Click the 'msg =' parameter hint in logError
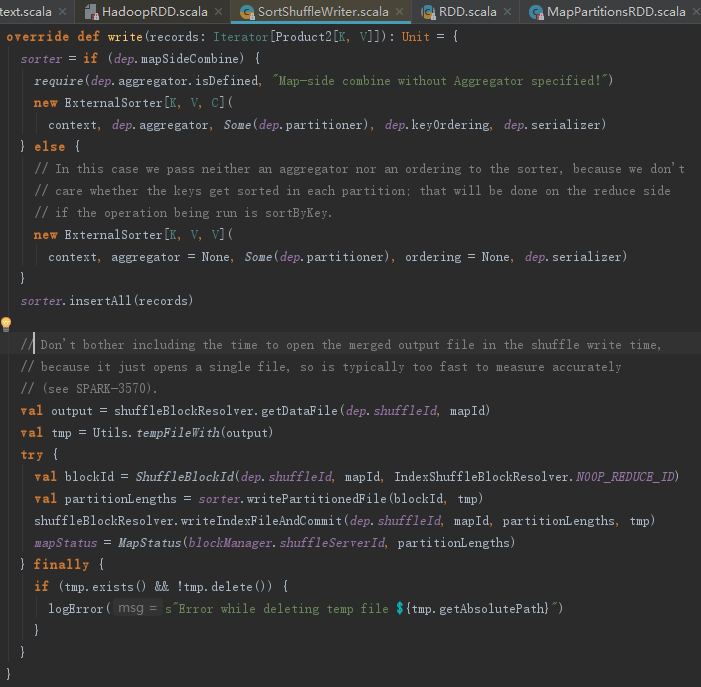 [x=137, y=608]
